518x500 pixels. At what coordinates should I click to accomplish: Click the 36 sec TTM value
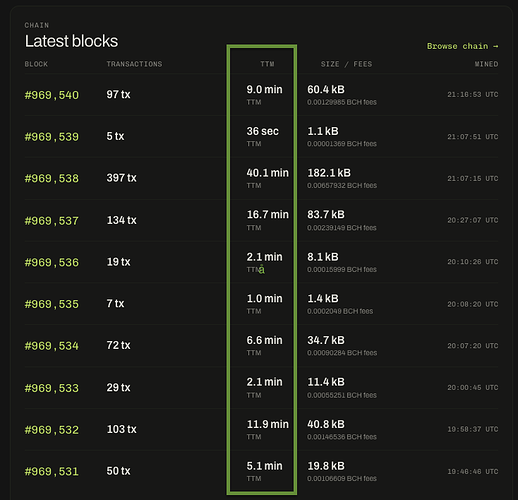click(x=263, y=131)
